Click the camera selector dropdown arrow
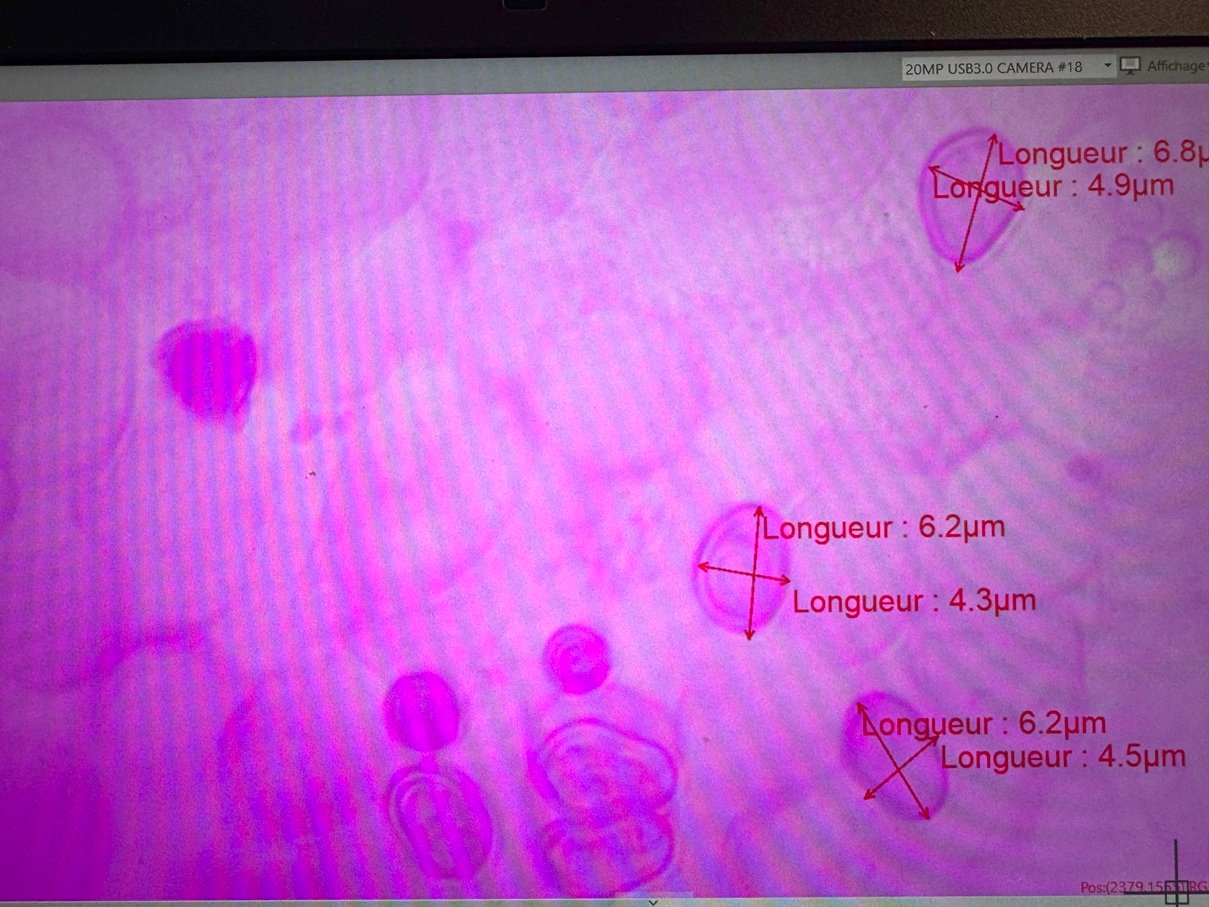 1107,67
